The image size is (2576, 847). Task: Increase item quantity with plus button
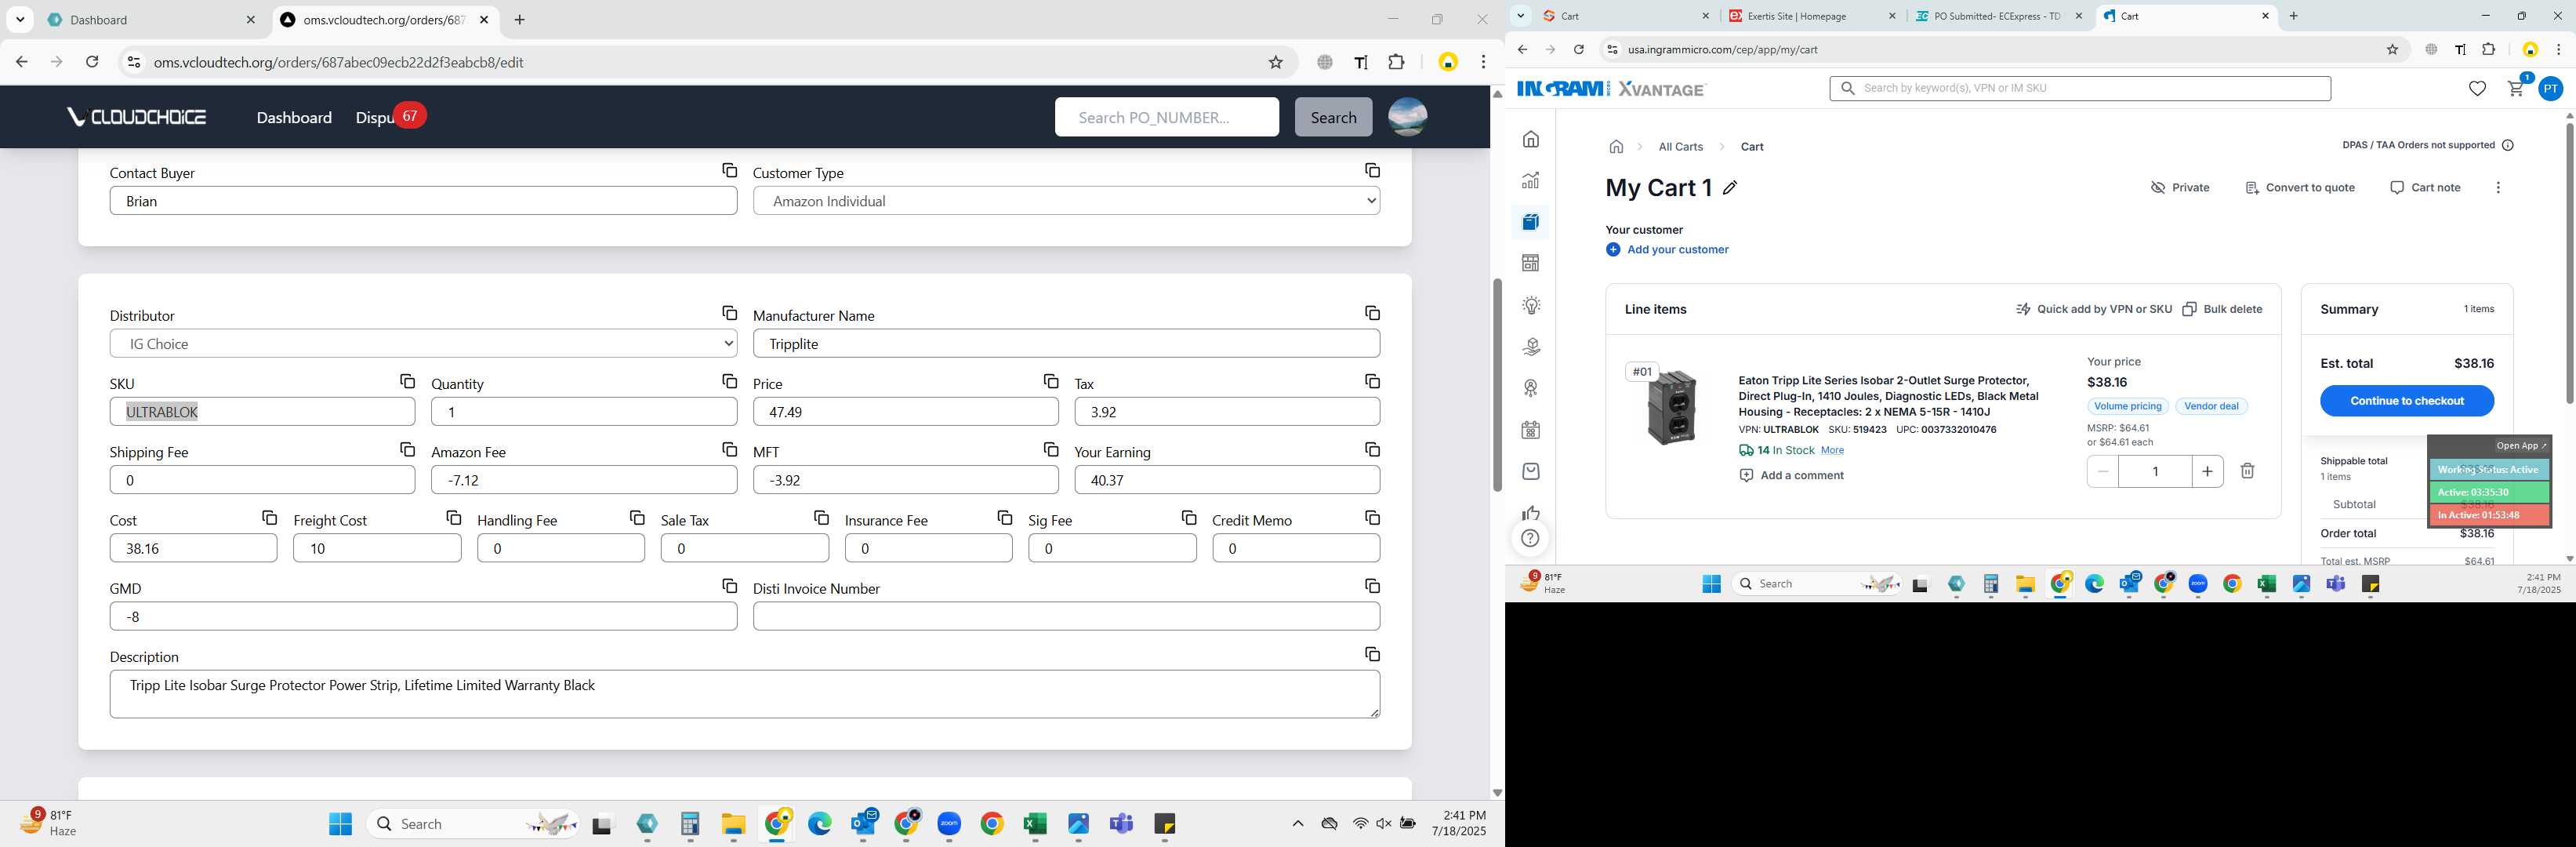(x=2207, y=471)
